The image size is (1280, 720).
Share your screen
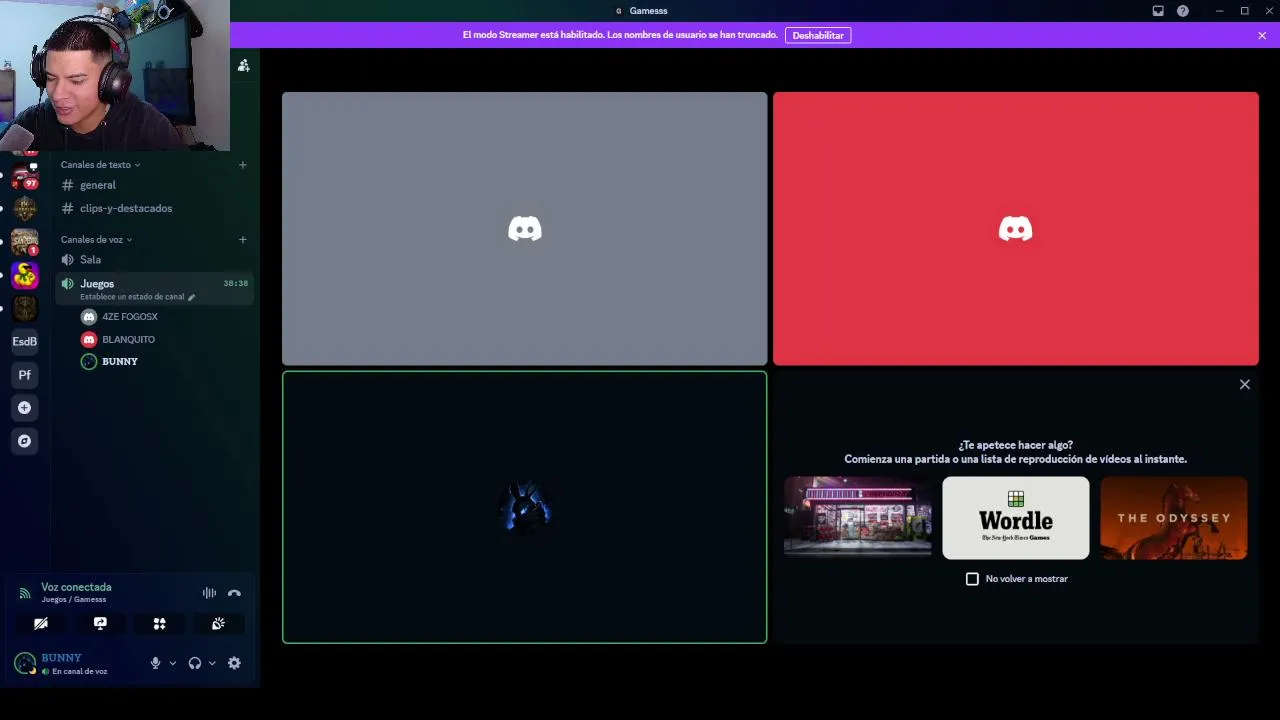100,623
